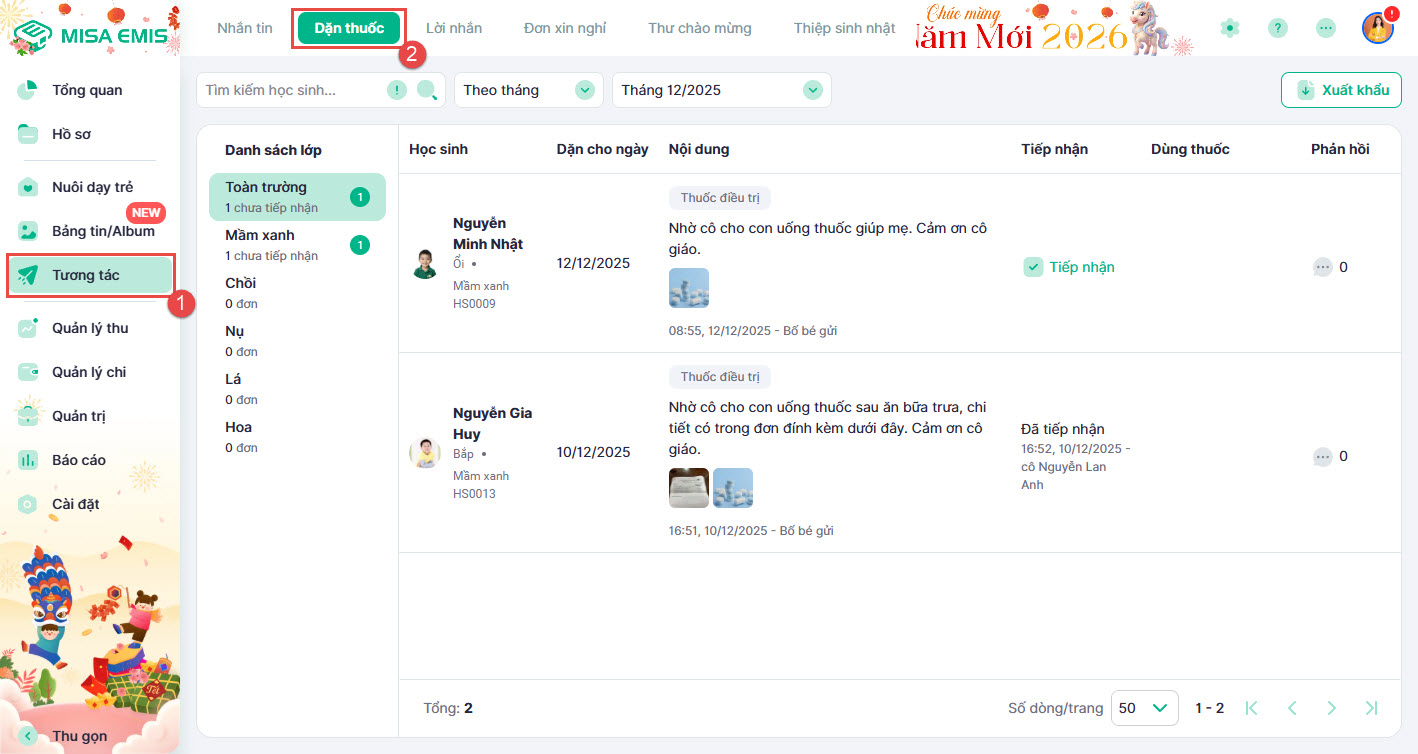Click the more options ellipsis icon in header
The image size is (1418, 754).
[x=1325, y=28]
